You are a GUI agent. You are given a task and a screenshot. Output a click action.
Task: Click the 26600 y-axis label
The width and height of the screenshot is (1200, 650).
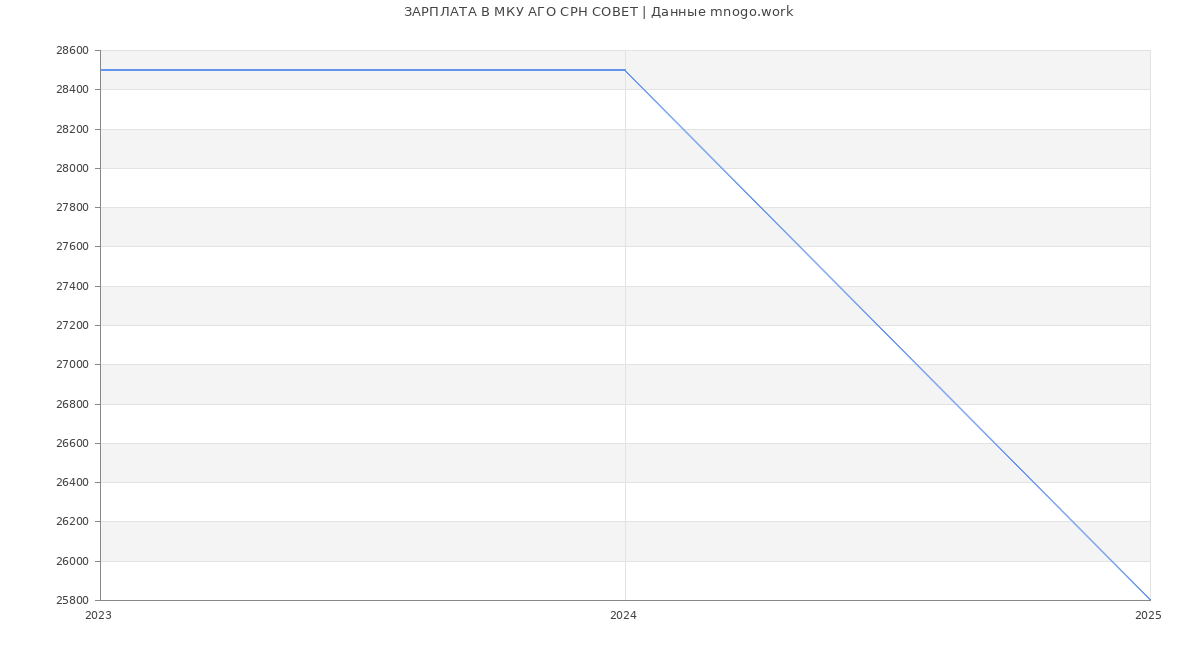click(x=72, y=444)
